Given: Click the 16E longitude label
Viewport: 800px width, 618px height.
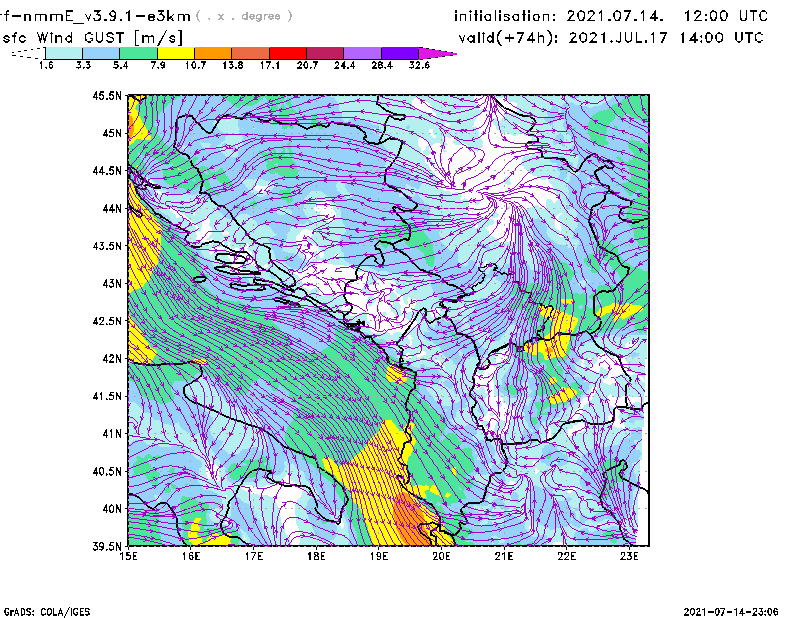Looking at the screenshot, I should pos(191,556).
